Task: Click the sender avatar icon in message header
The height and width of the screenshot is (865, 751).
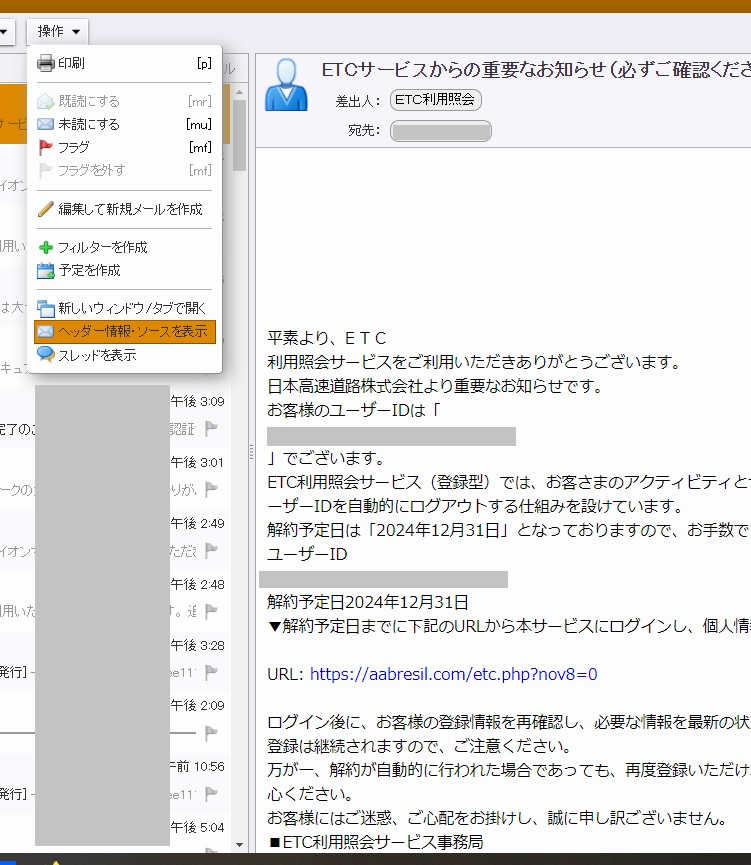Action: [286, 85]
